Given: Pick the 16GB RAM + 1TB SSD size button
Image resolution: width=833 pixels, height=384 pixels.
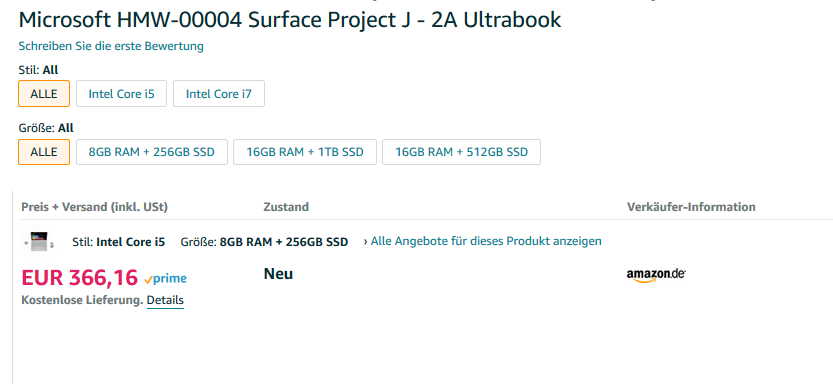Looking at the screenshot, I should point(305,152).
